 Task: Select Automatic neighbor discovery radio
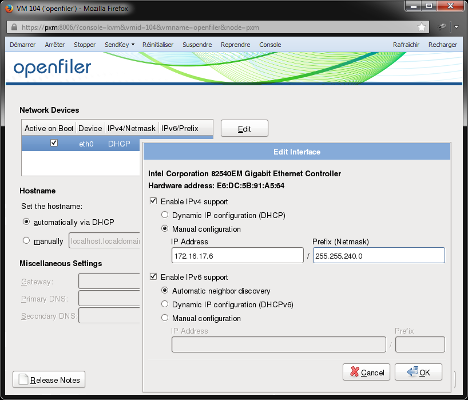click(164, 290)
